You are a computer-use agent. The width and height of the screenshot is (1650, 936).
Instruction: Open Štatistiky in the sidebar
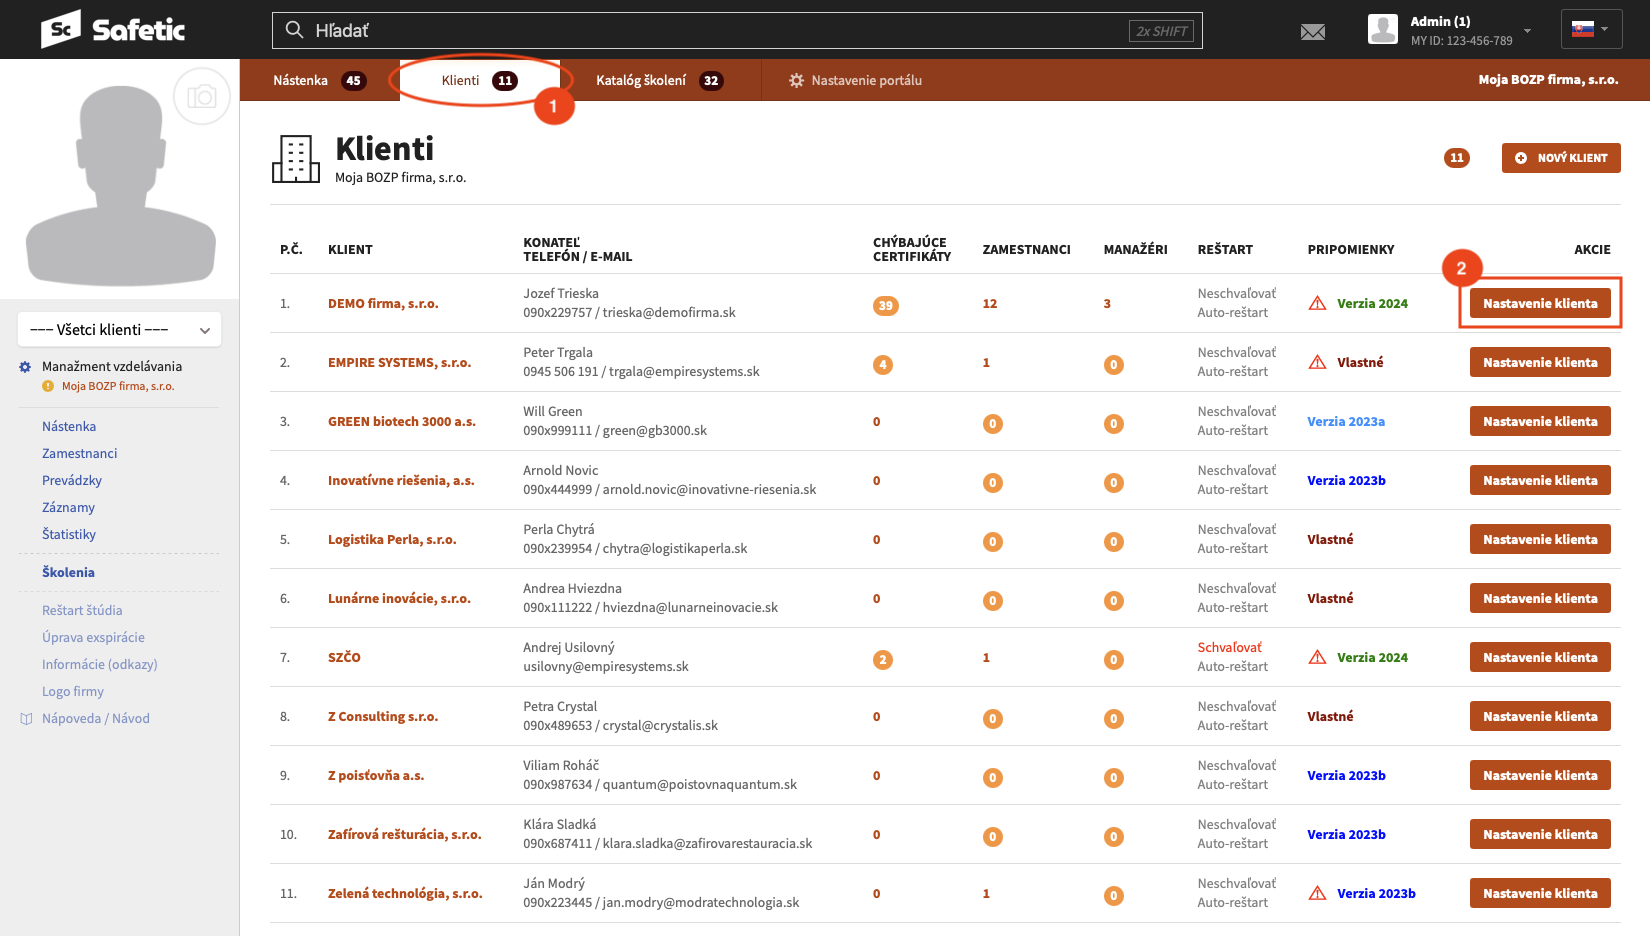pos(69,534)
